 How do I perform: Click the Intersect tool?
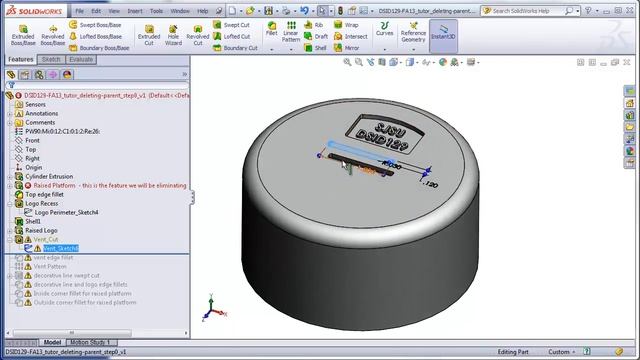[351, 36]
